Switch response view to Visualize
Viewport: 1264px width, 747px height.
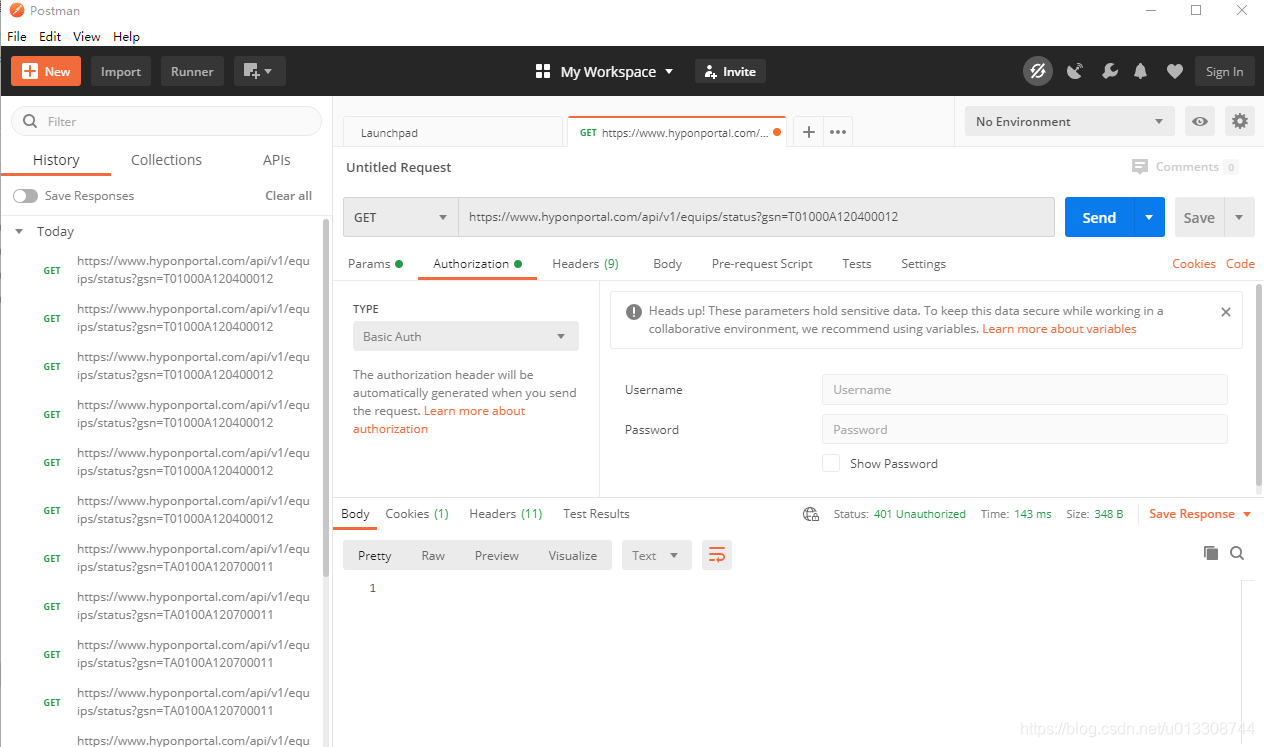point(573,556)
